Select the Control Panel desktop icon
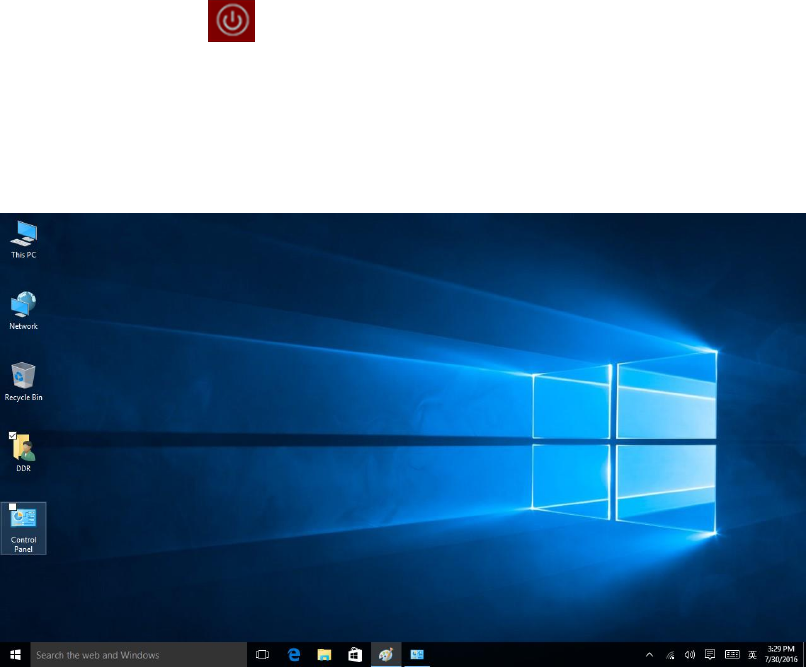The width and height of the screenshot is (806, 667). pos(24,528)
